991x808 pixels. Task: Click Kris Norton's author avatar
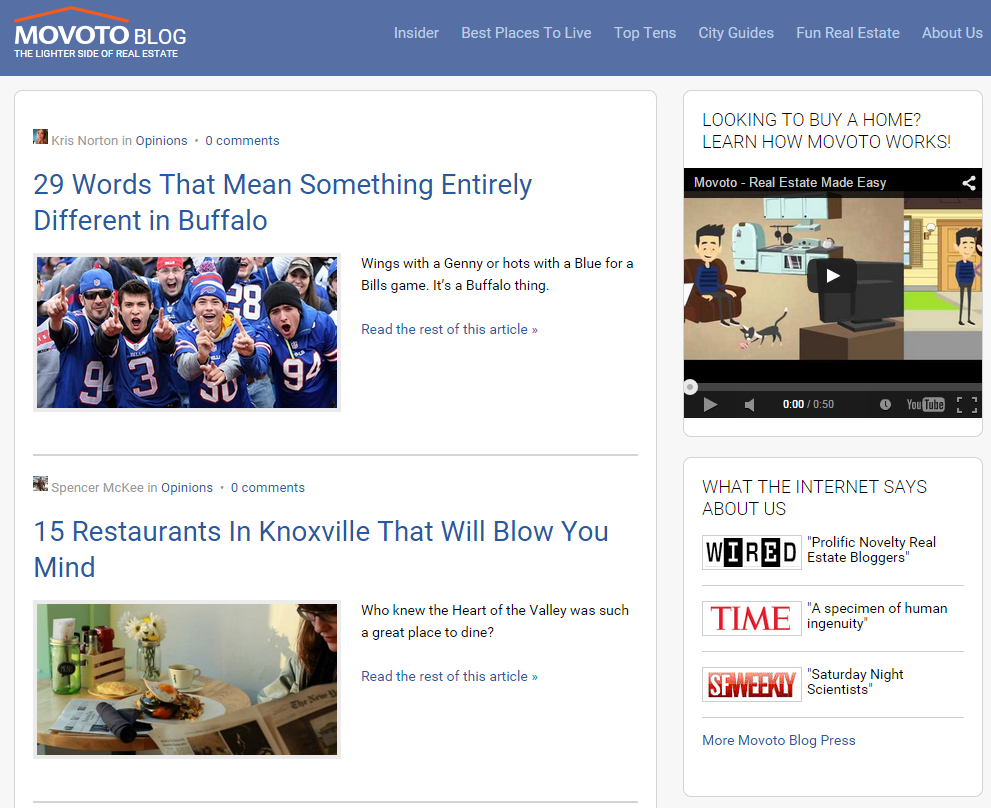[x=40, y=137]
